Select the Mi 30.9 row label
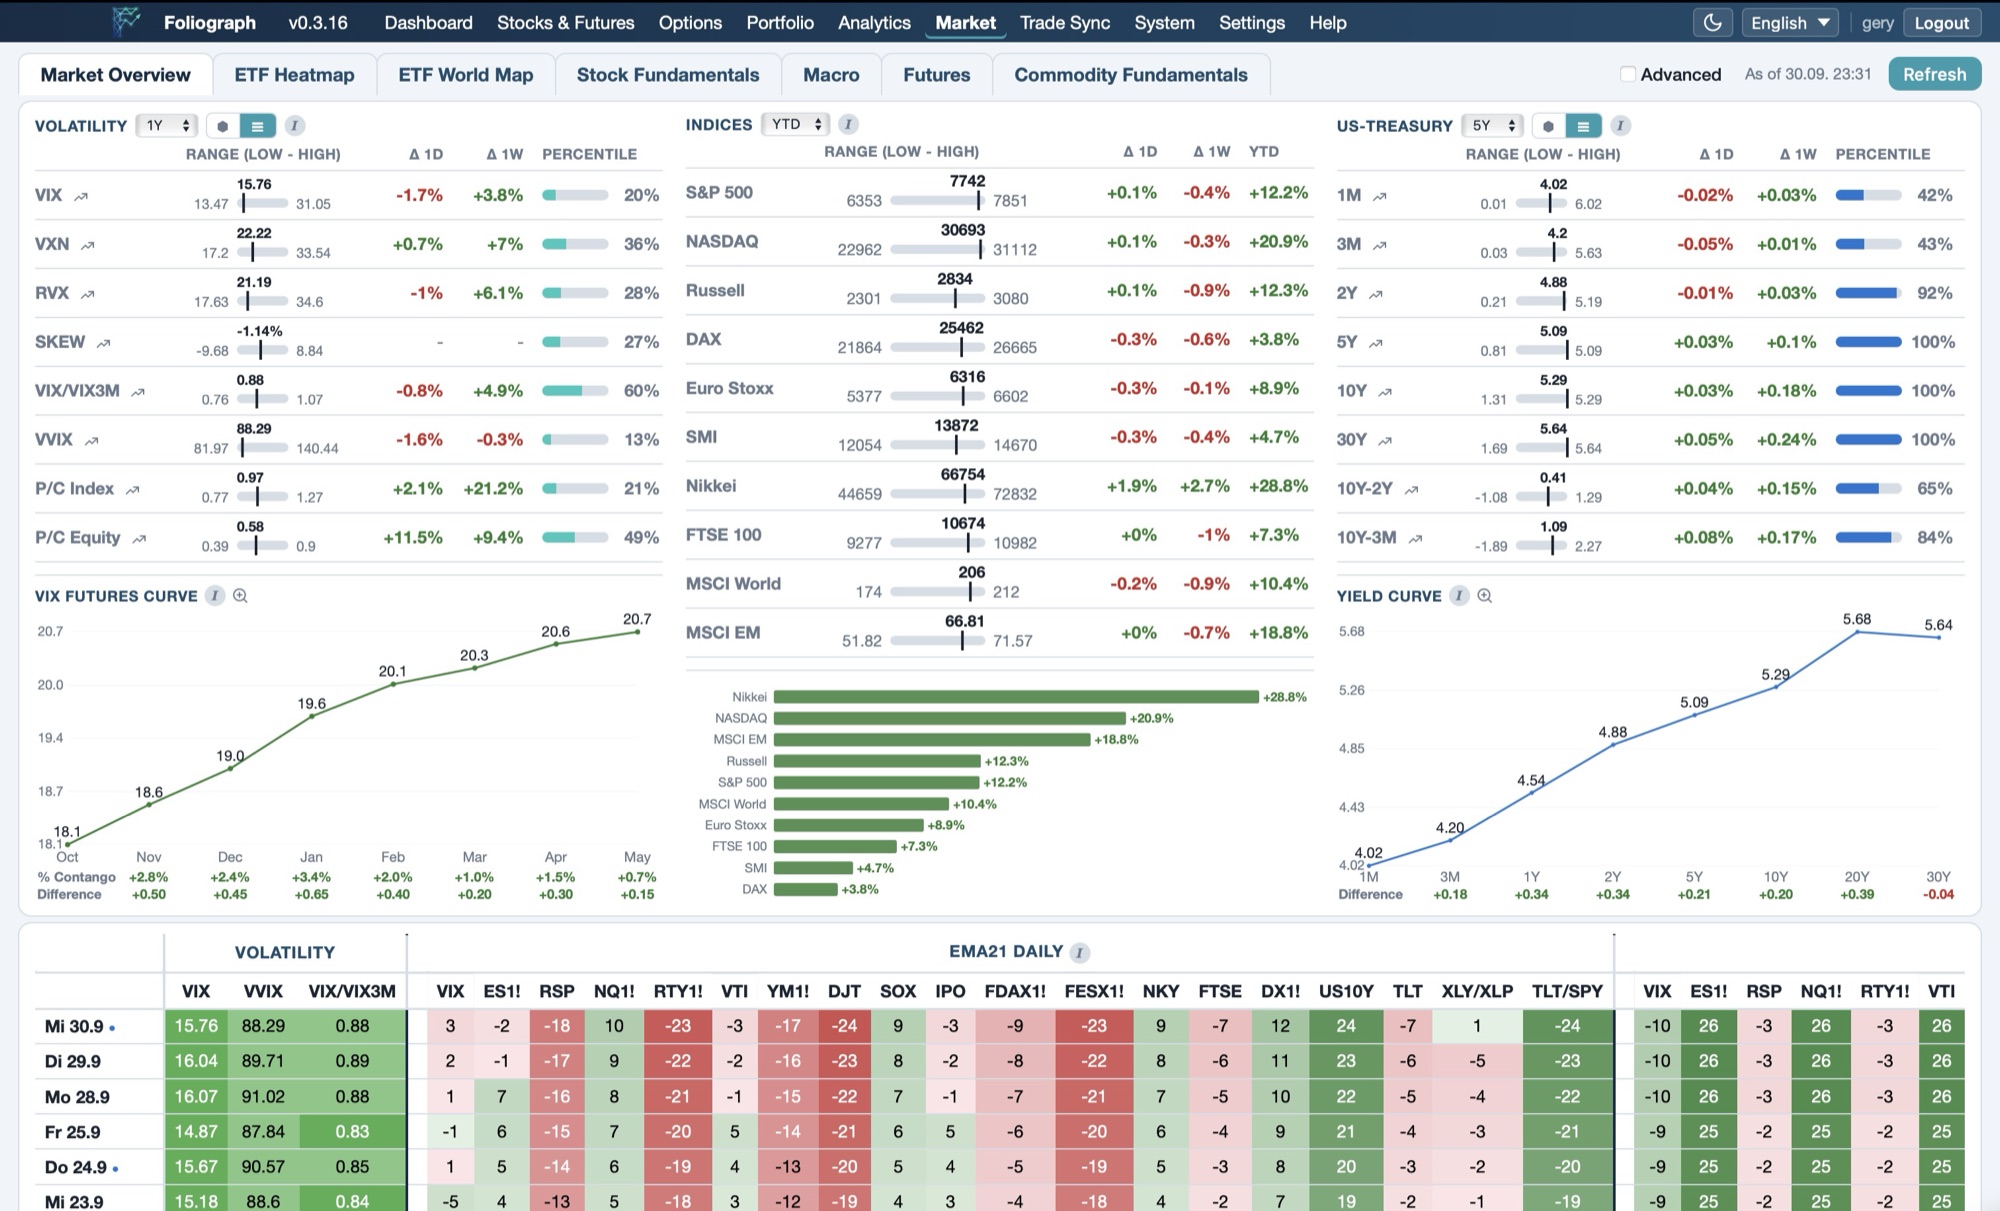 click(74, 1026)
